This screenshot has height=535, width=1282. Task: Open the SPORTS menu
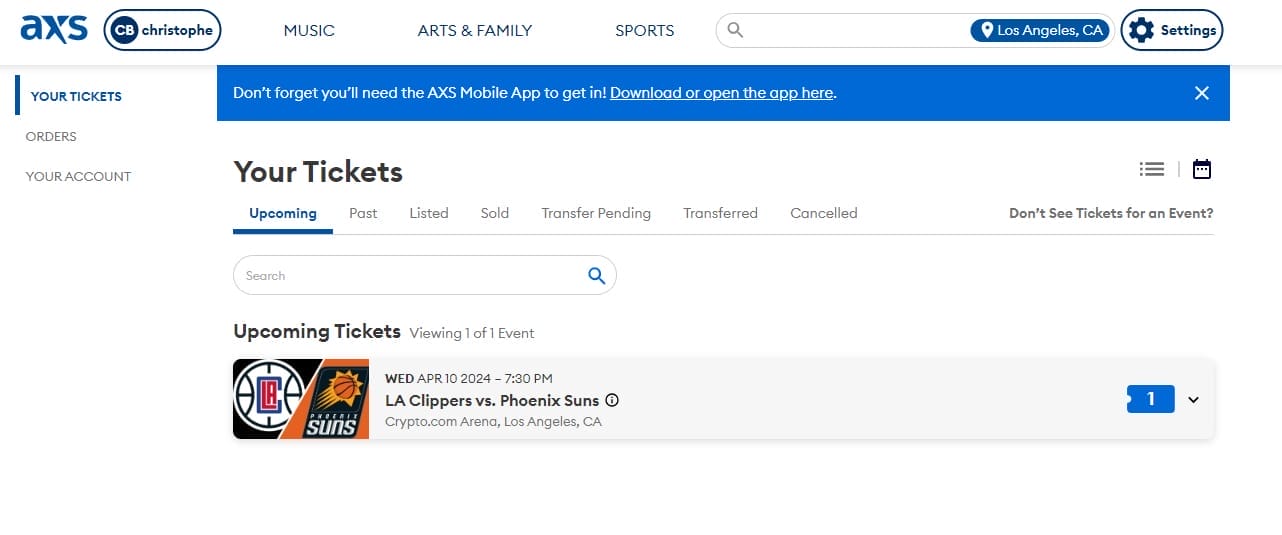(x=644, y=30)
